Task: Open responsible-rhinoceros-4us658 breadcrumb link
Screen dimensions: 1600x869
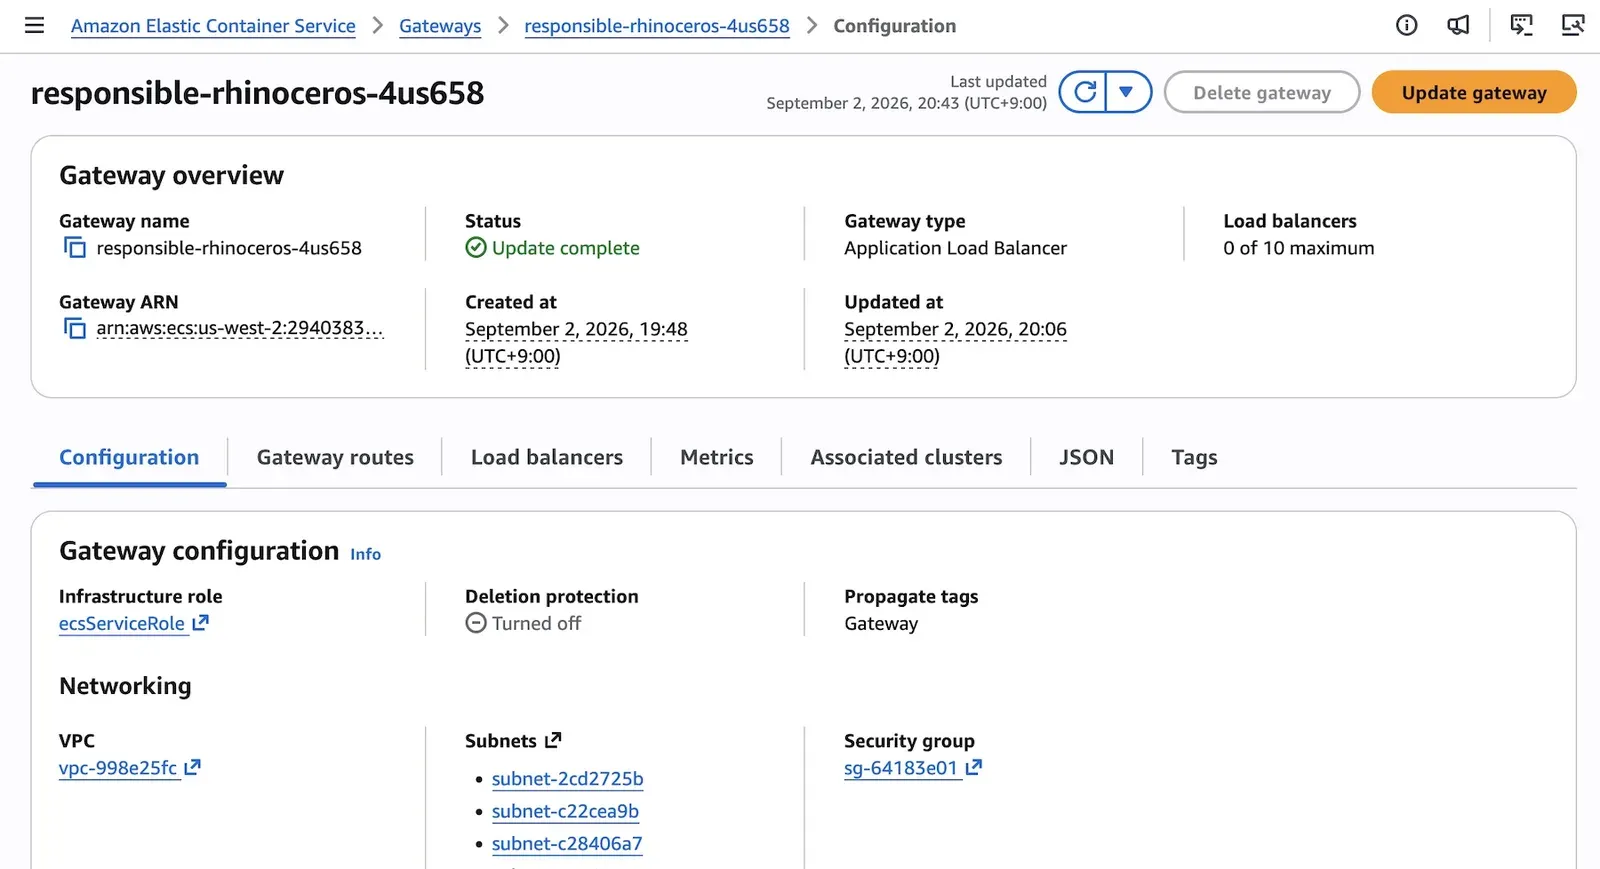Action: point(657,26)
